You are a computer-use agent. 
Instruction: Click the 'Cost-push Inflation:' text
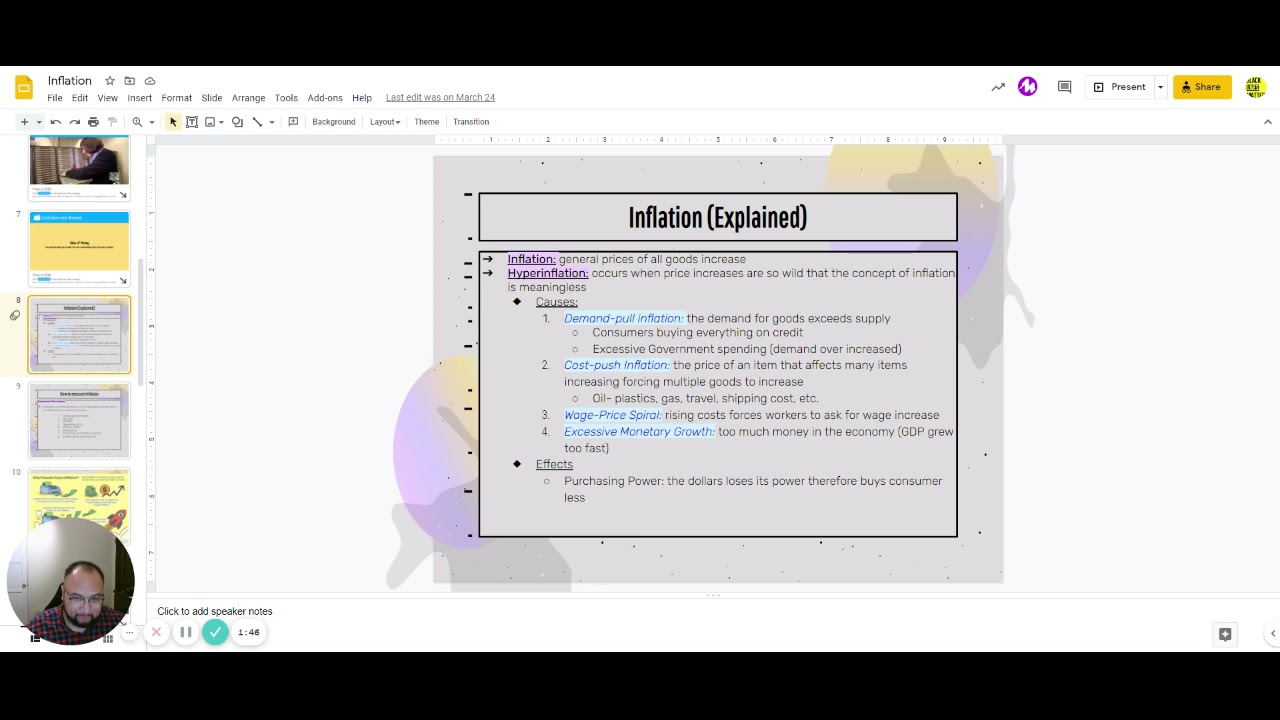pyautogui.click(x=616, y=365)
